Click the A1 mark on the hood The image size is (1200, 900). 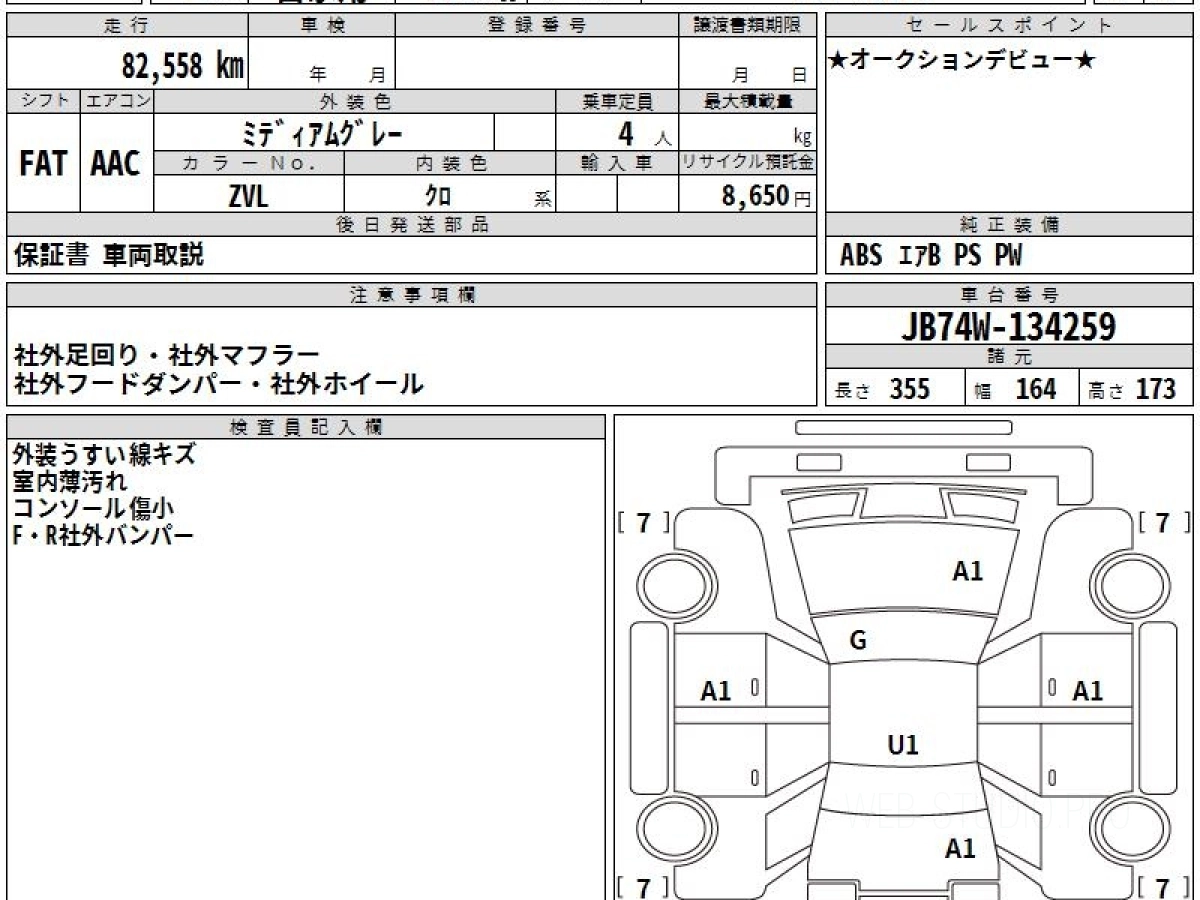coord(967,572)
